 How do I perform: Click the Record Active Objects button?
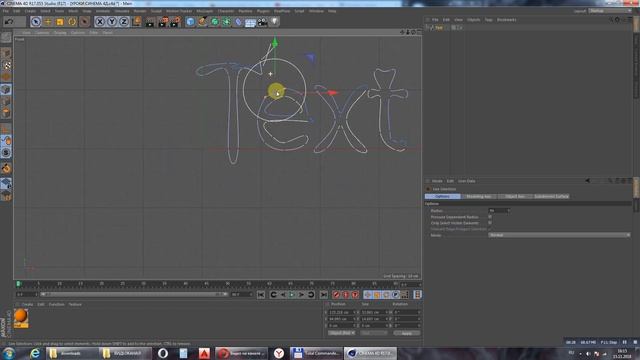tap(336, 295)
